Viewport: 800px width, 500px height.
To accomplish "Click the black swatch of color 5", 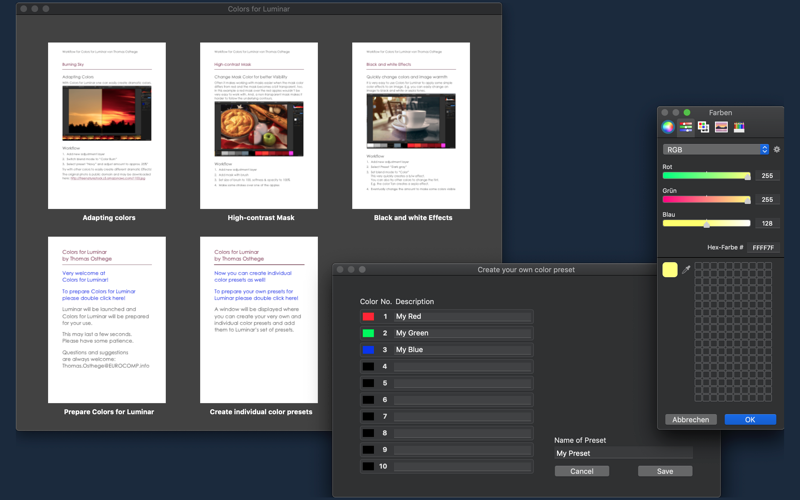I will click(x=368, y=383).
